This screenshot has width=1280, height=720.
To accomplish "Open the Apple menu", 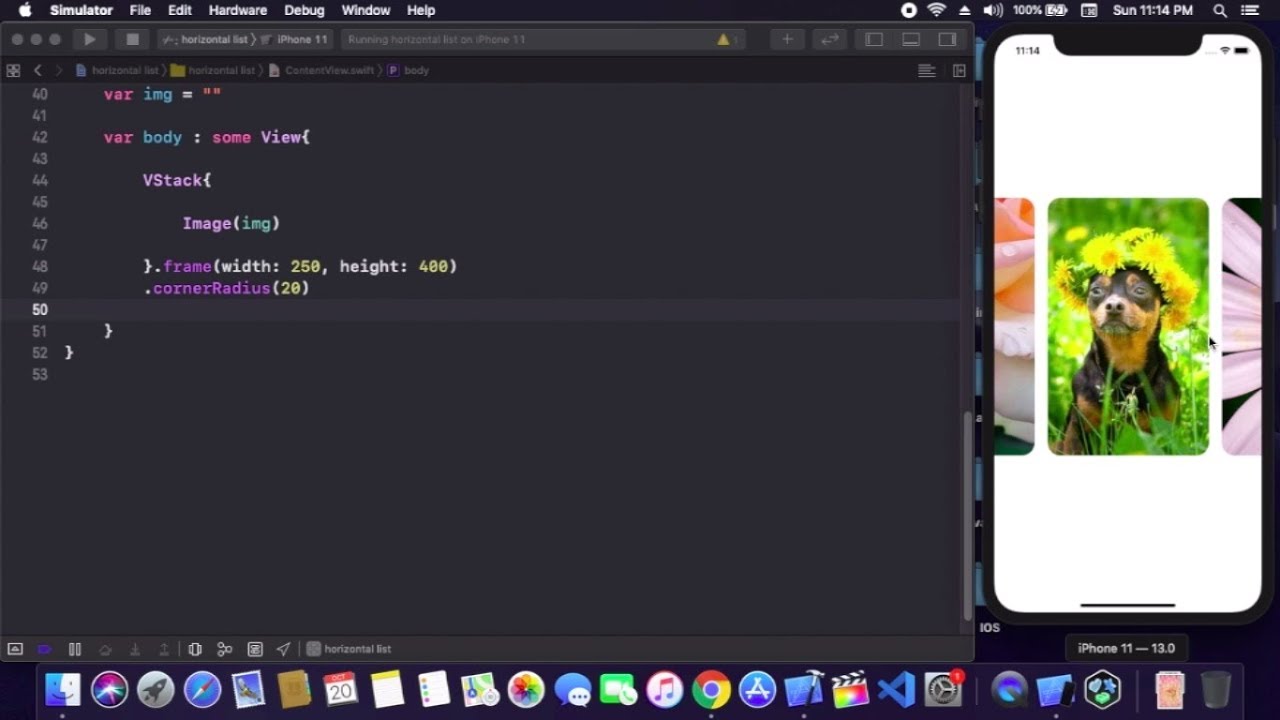I will (25, 10).
